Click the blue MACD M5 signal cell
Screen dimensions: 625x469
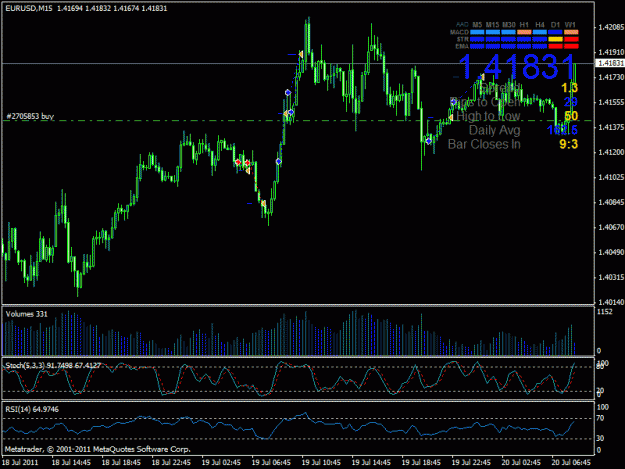click(477, 32)
